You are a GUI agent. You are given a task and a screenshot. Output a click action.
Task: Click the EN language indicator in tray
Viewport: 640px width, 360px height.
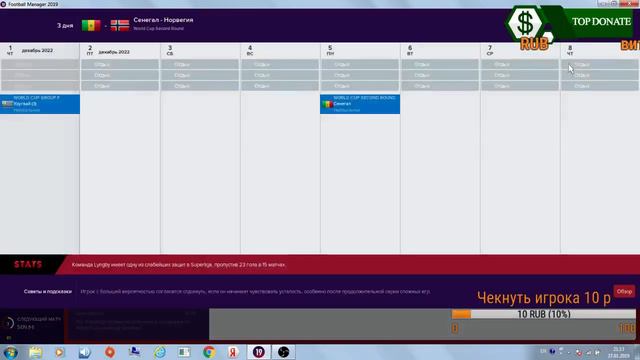[x=543, y=351]
